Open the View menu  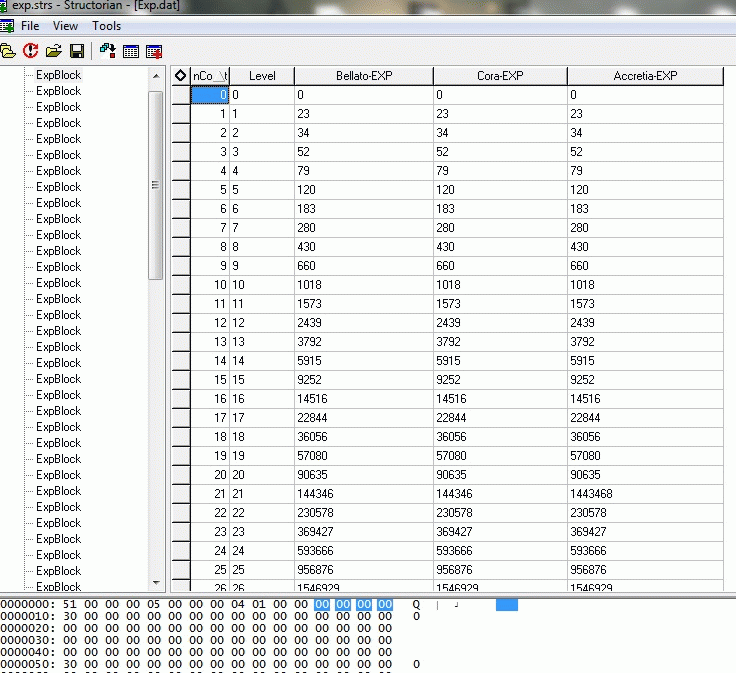(65, 26)
